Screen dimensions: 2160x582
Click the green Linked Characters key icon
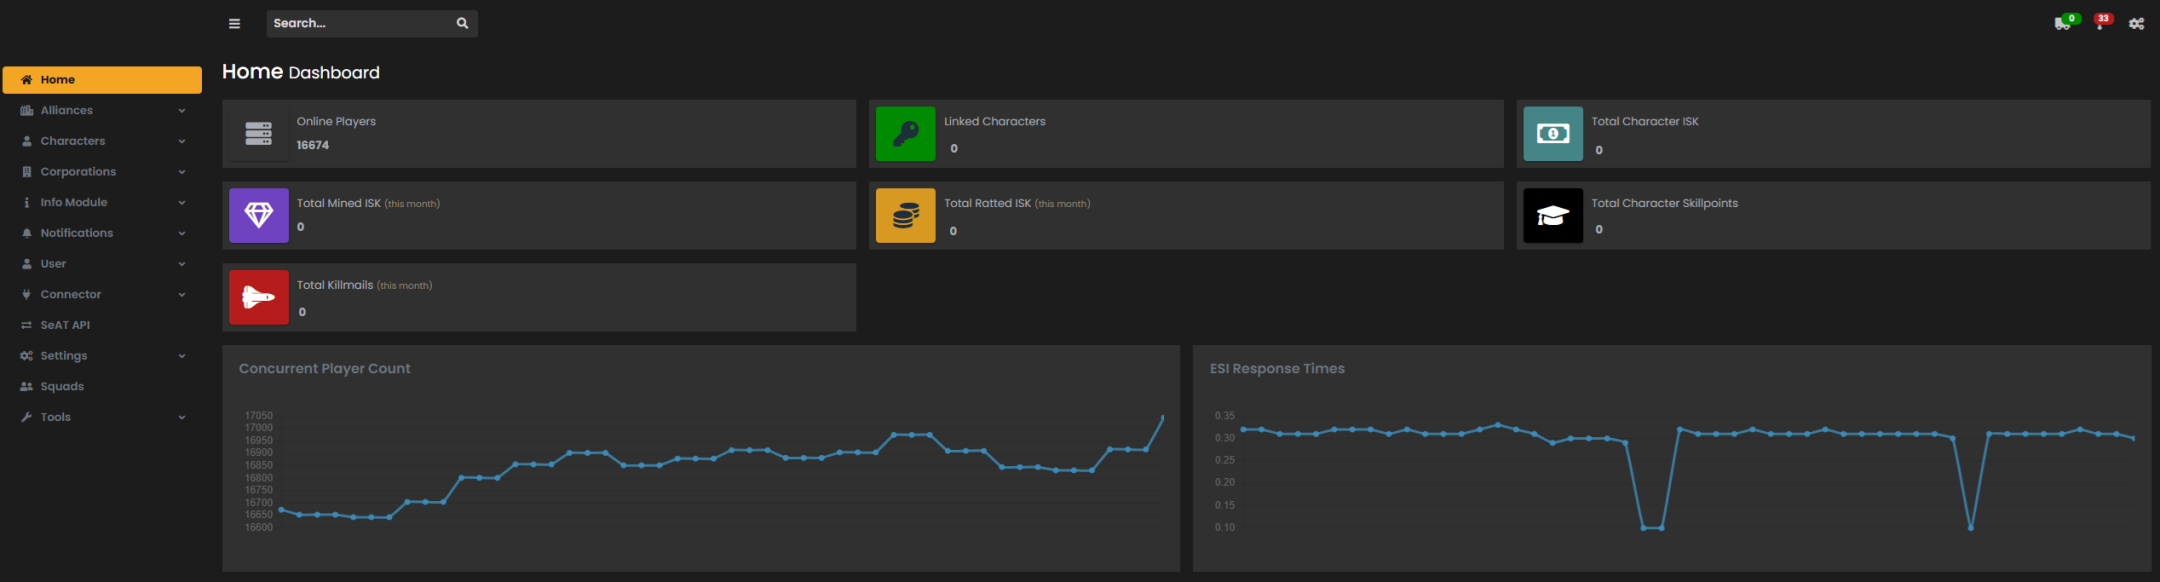point(905,134)
